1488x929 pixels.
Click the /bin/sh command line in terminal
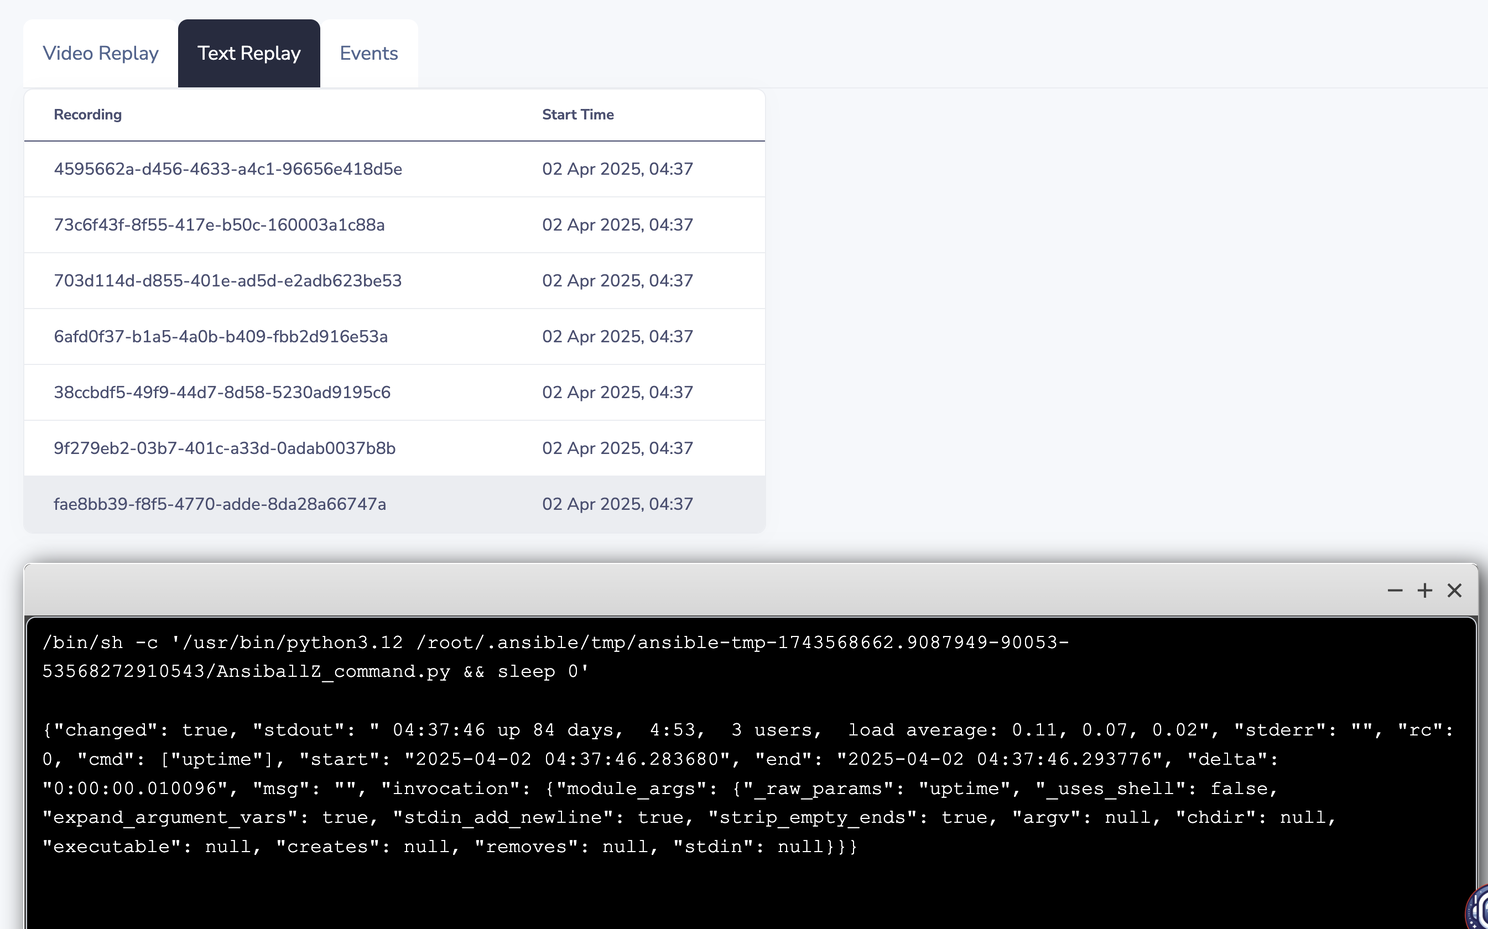point(556,657)
